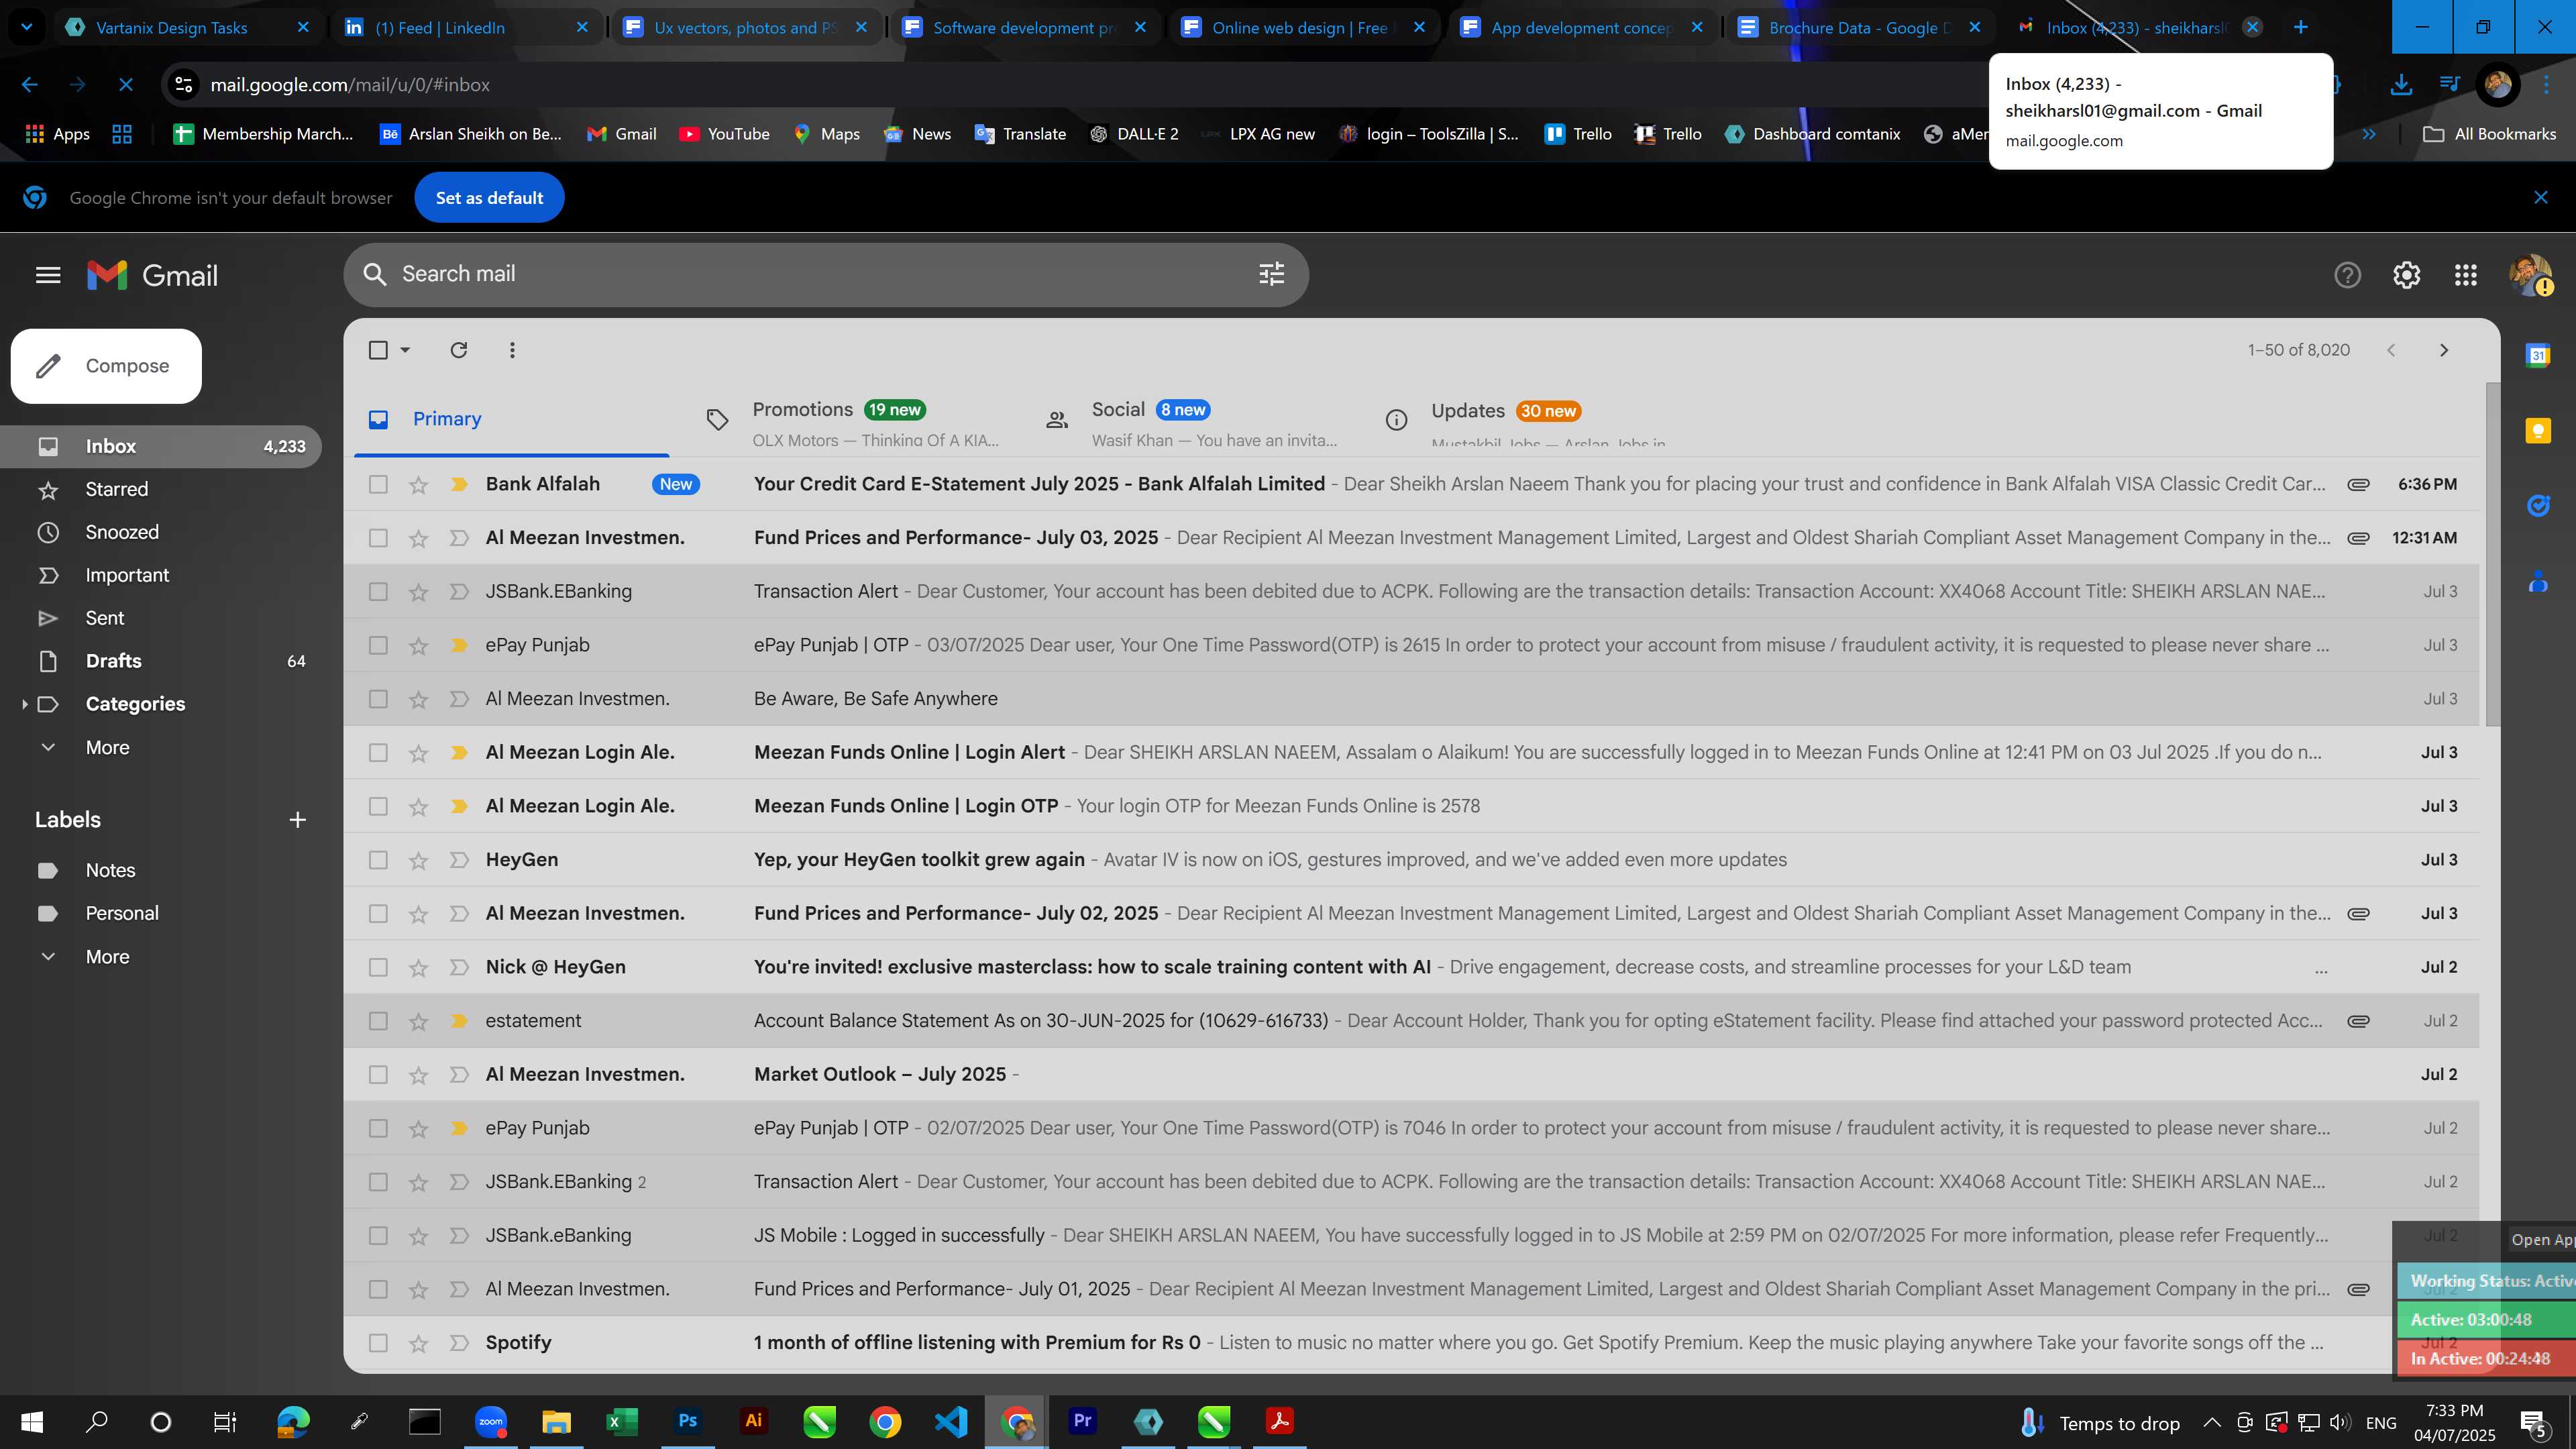The height and width of the screenshot is (1449, 2576).
Task: Open Google Tasks side panel icon
Action: tap(2538, 506)
